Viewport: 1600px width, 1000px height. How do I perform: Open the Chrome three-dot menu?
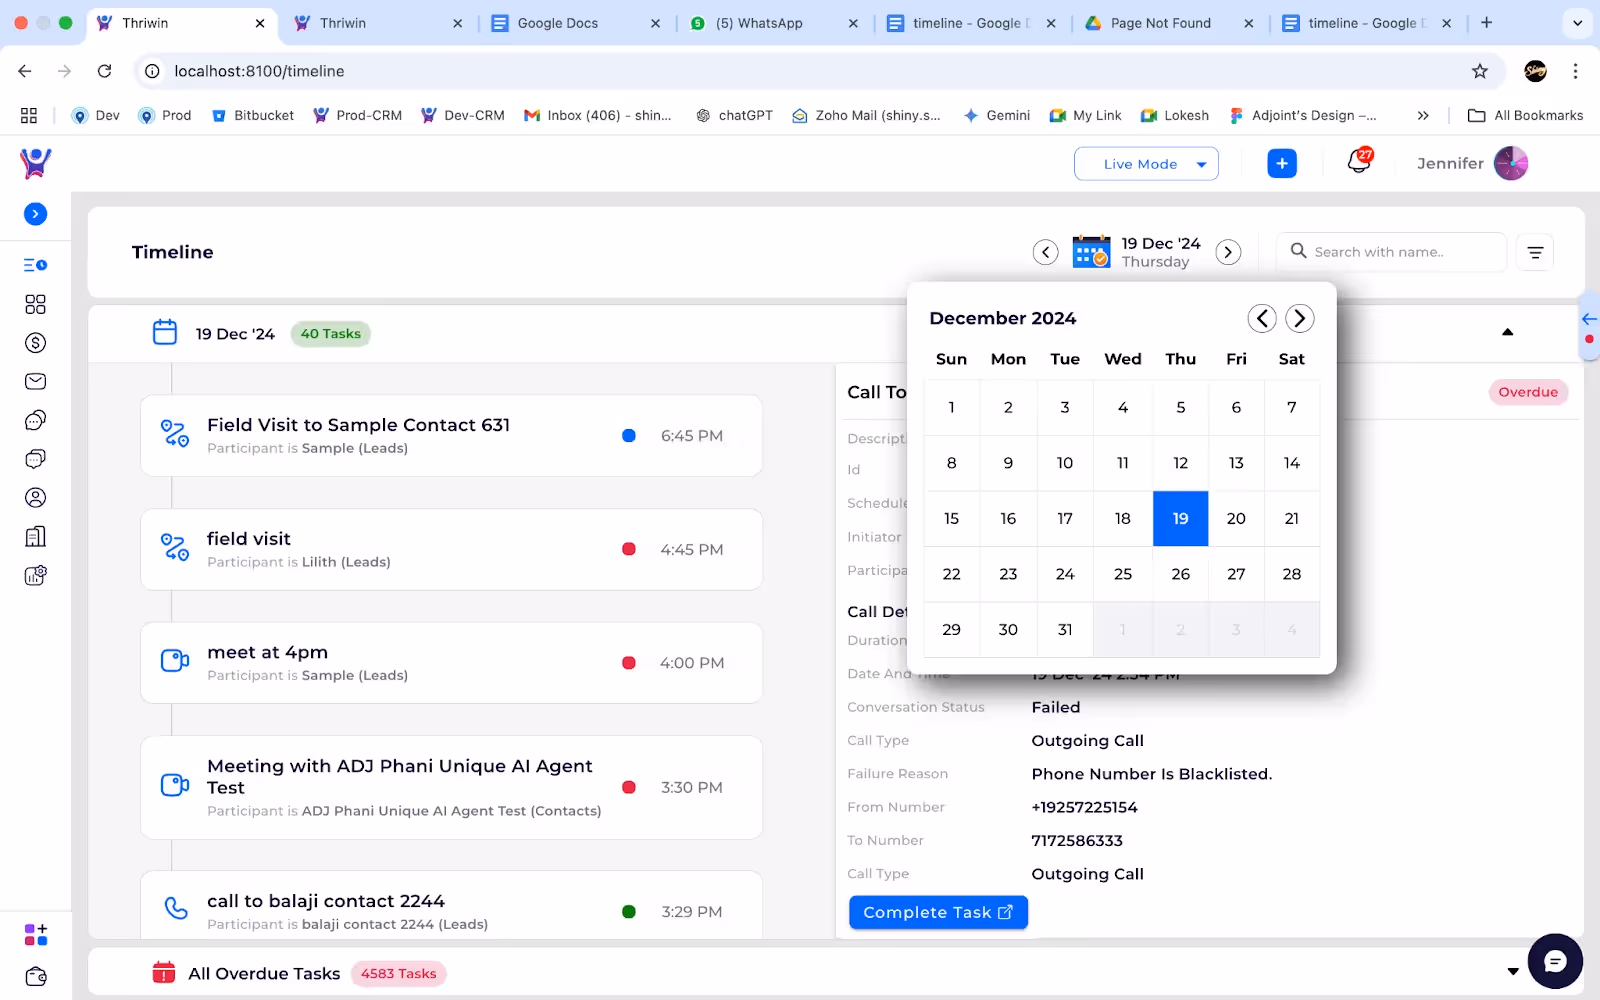click(x=1575, y=71)
